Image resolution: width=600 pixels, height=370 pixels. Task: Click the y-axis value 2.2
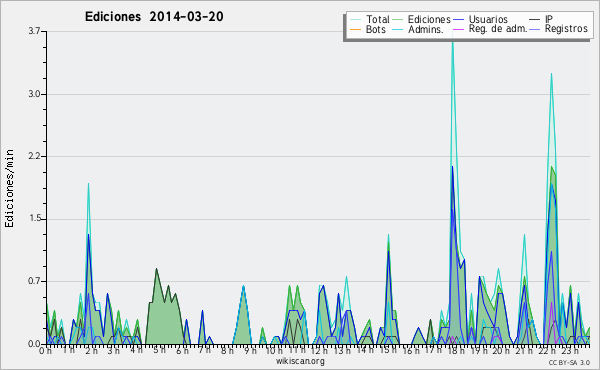(34, 156)
